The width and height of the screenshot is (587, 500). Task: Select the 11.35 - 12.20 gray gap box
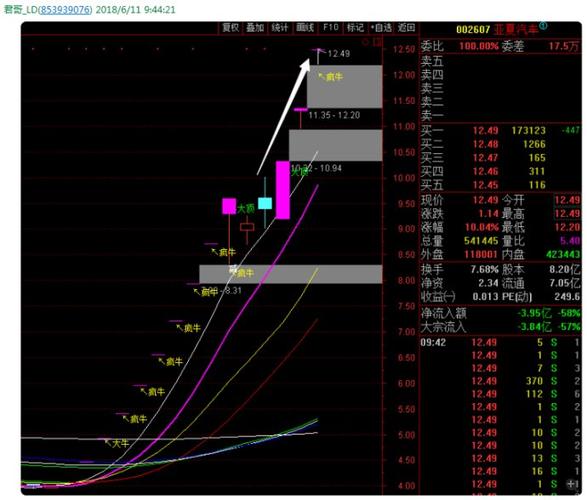344,86
